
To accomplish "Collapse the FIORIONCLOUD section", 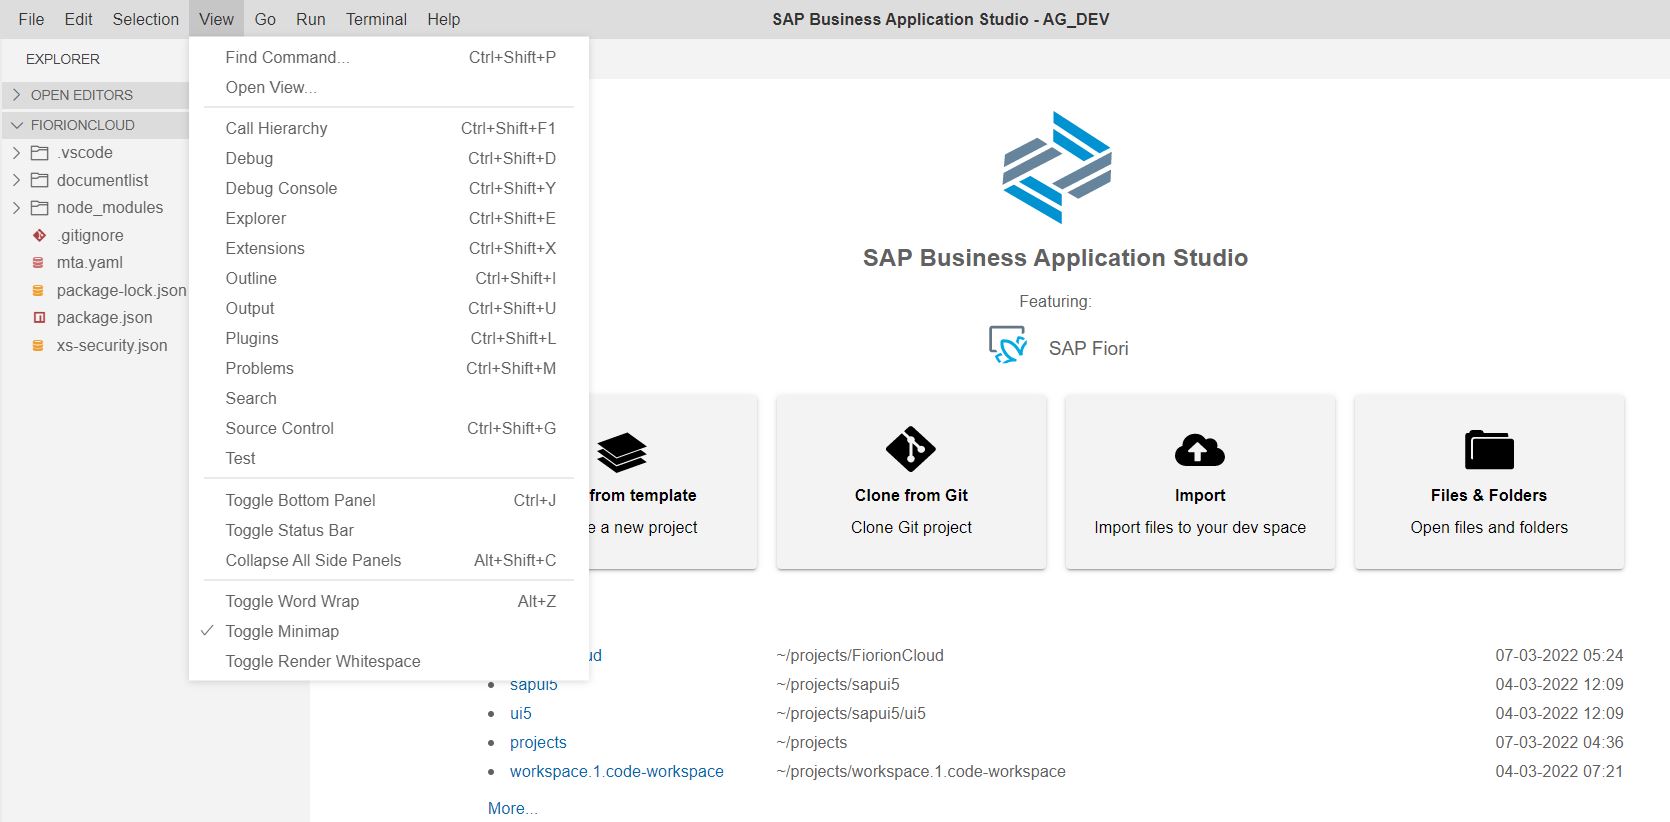I will 17,125.
